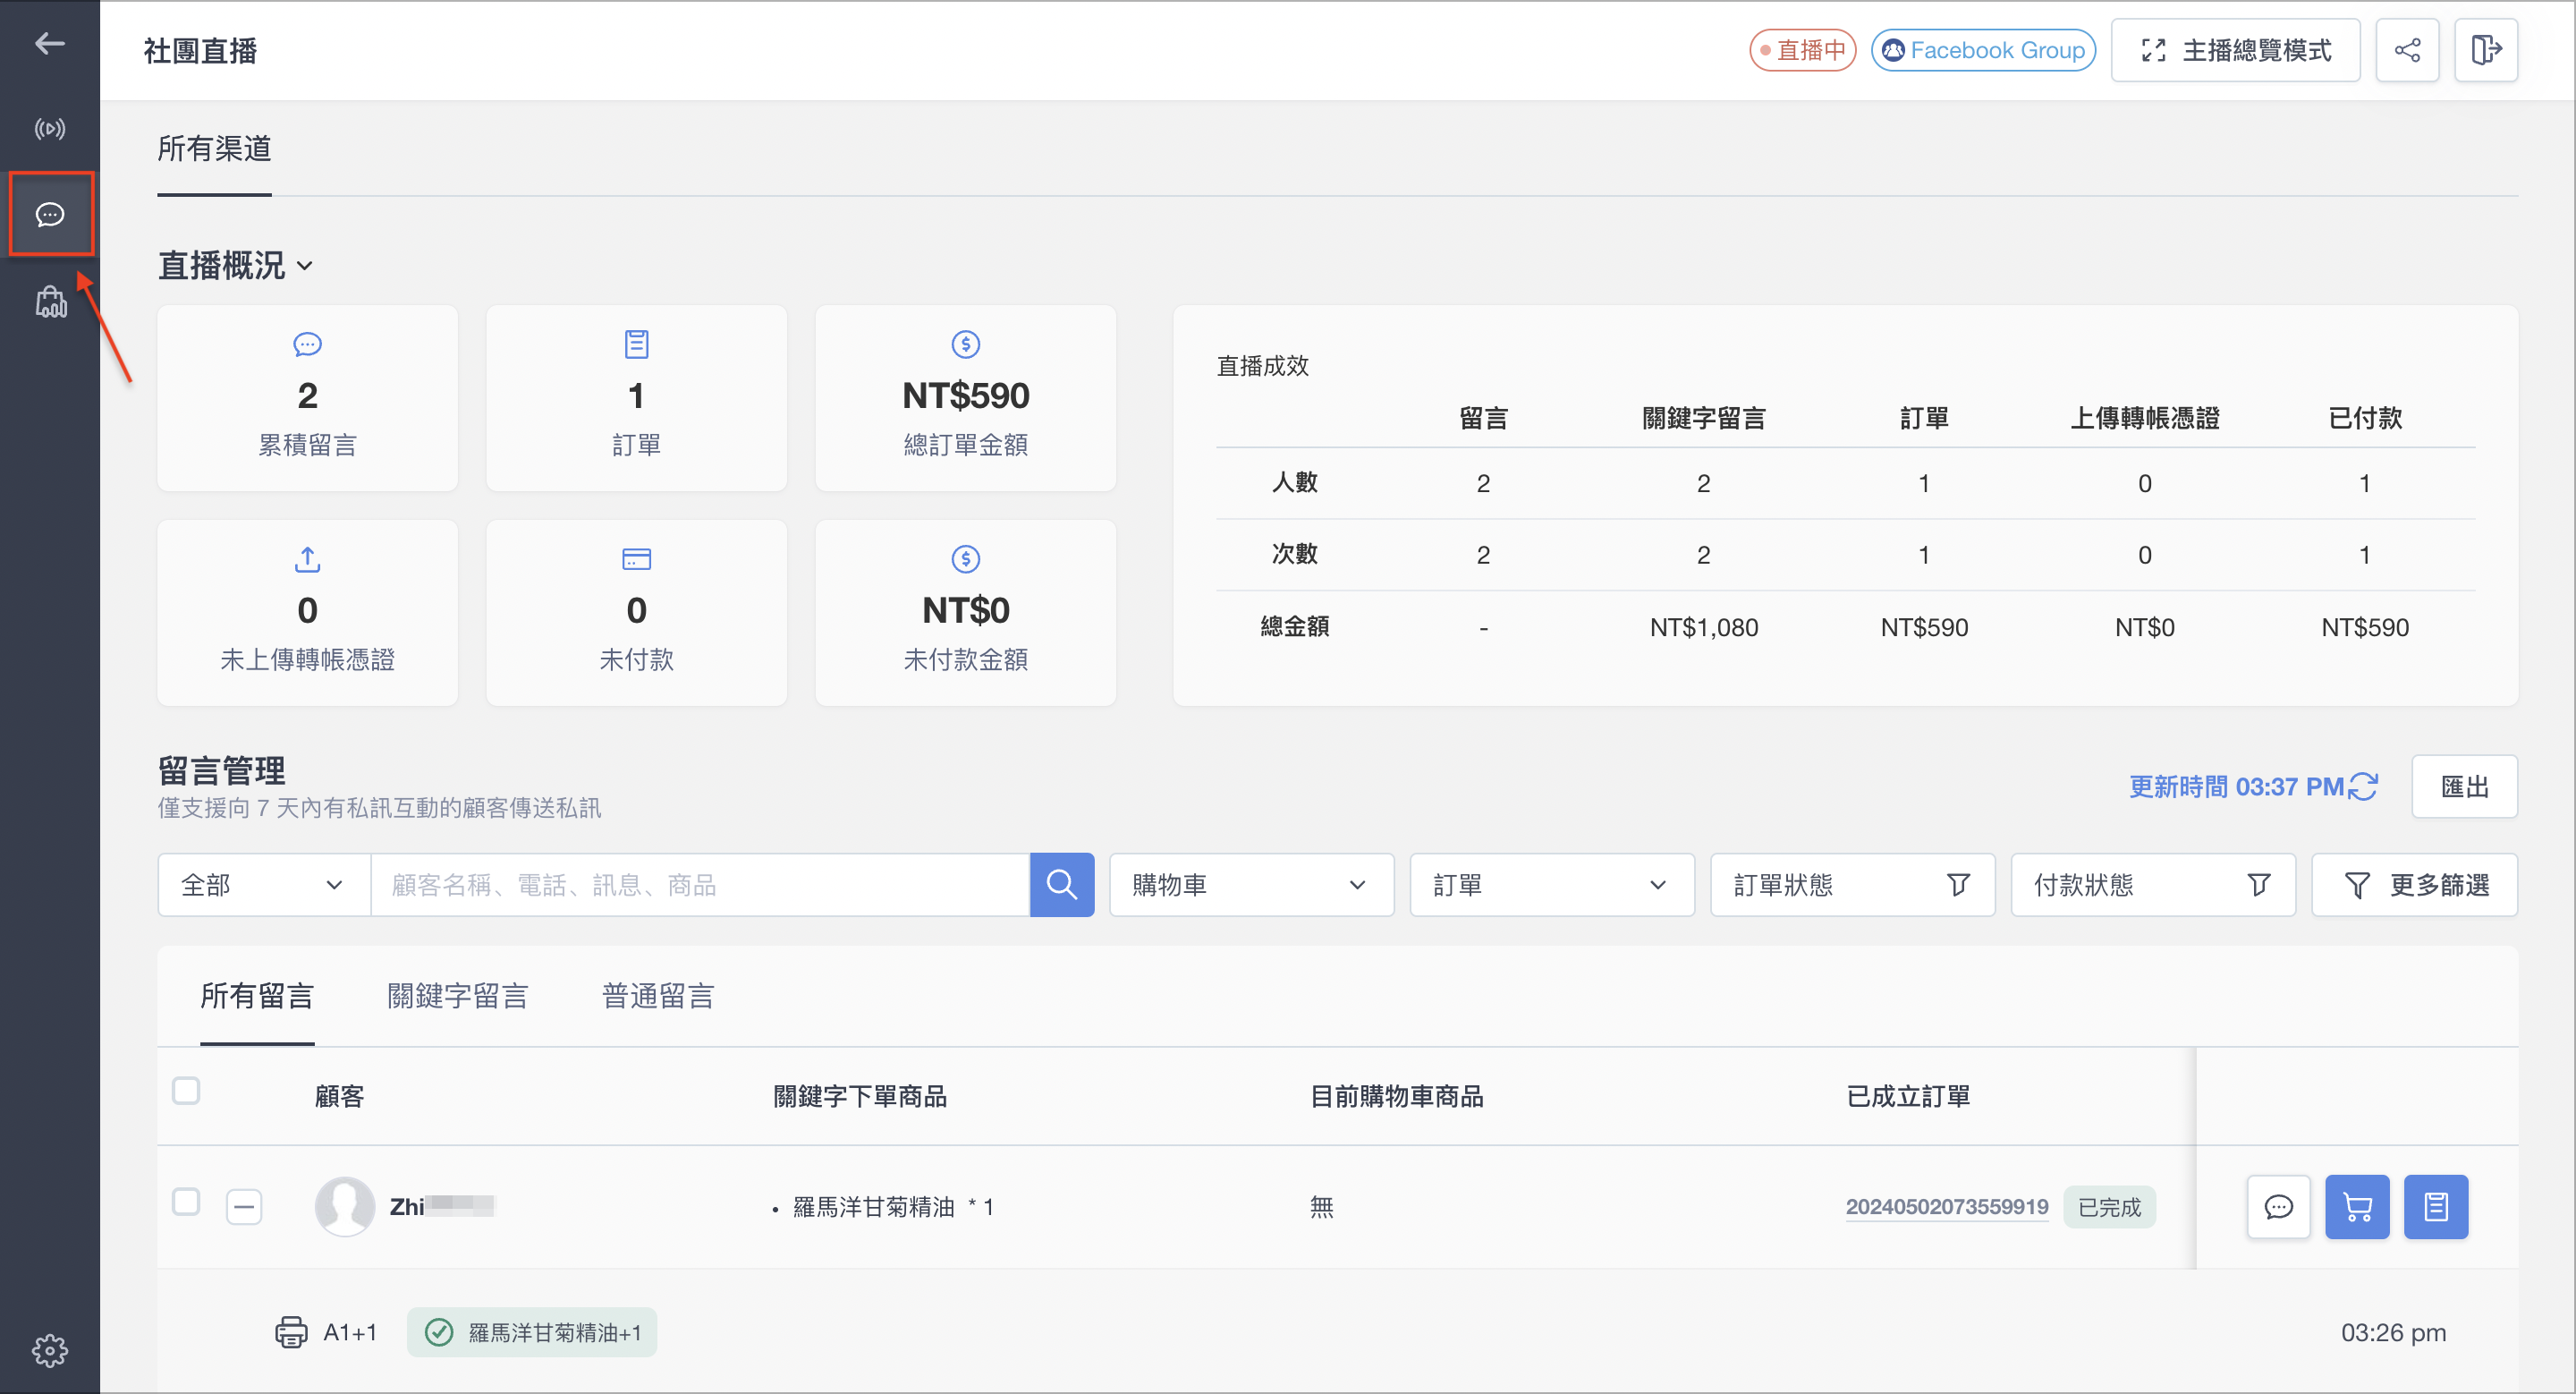2576x1394 pixels.
Task: Click the 主播總覽模式 button
Action: click(x=2235, y=50)
